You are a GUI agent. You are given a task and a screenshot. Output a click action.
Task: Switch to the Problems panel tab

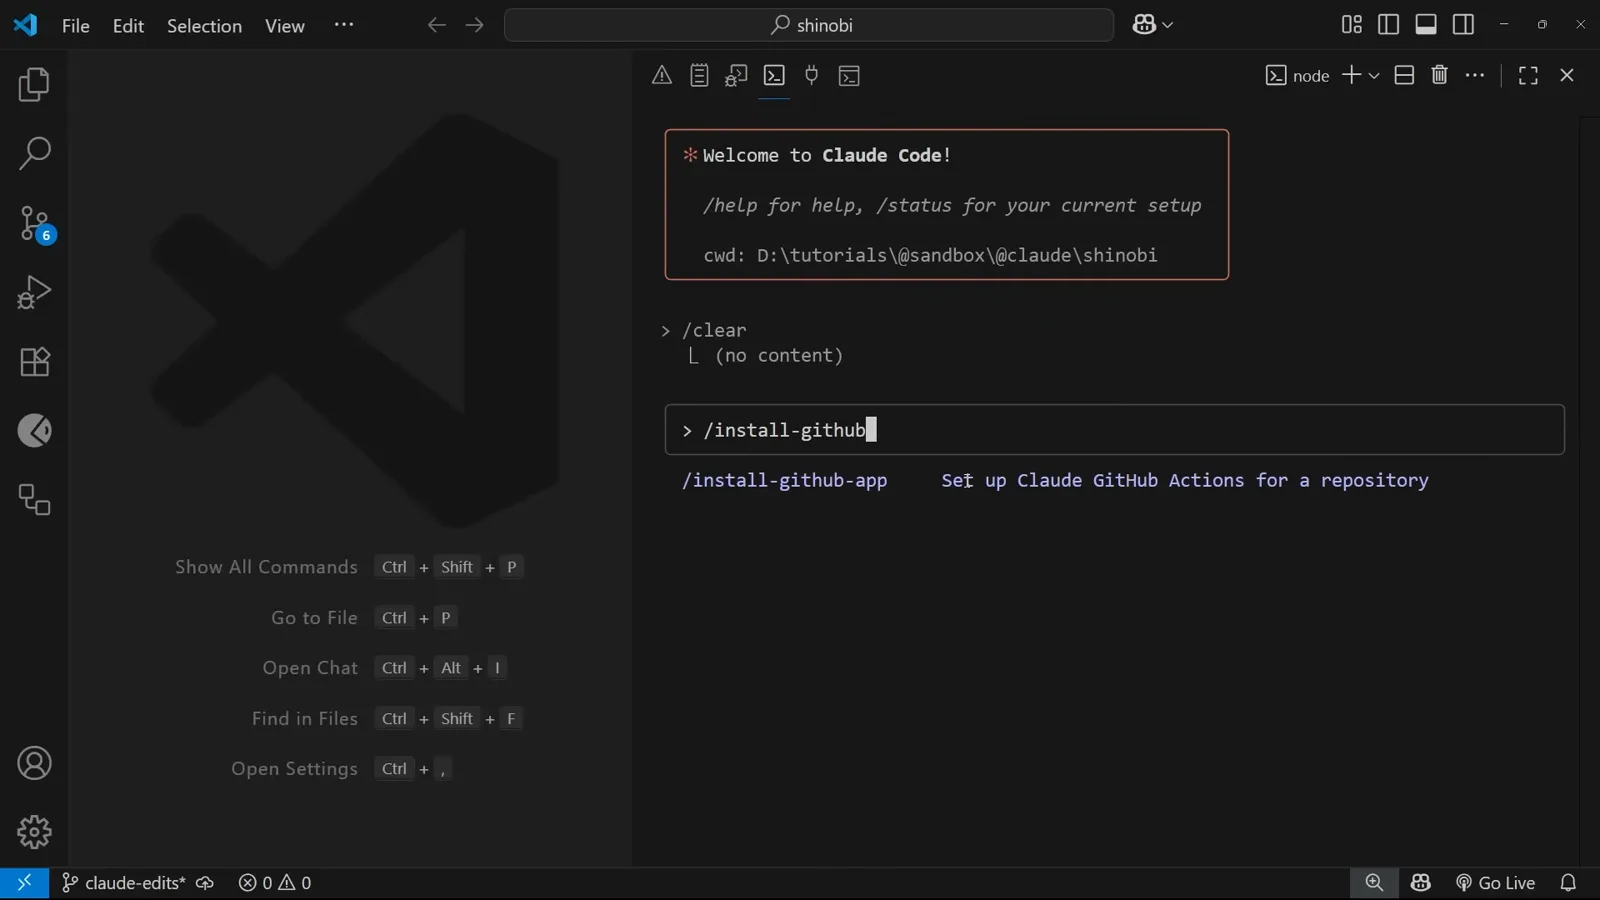pyautogui.click(x=662, y=75)
